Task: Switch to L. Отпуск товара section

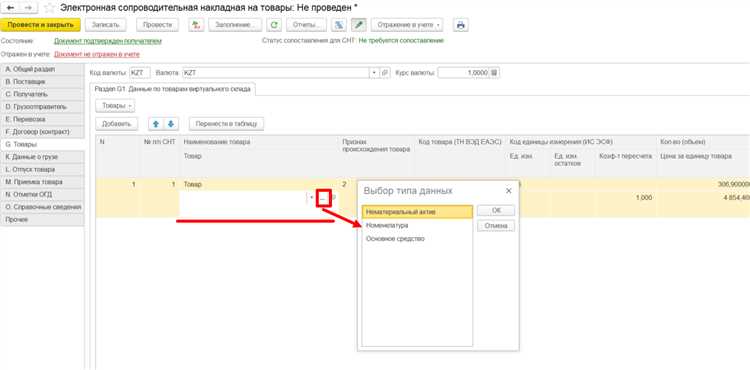Action: 42,169
